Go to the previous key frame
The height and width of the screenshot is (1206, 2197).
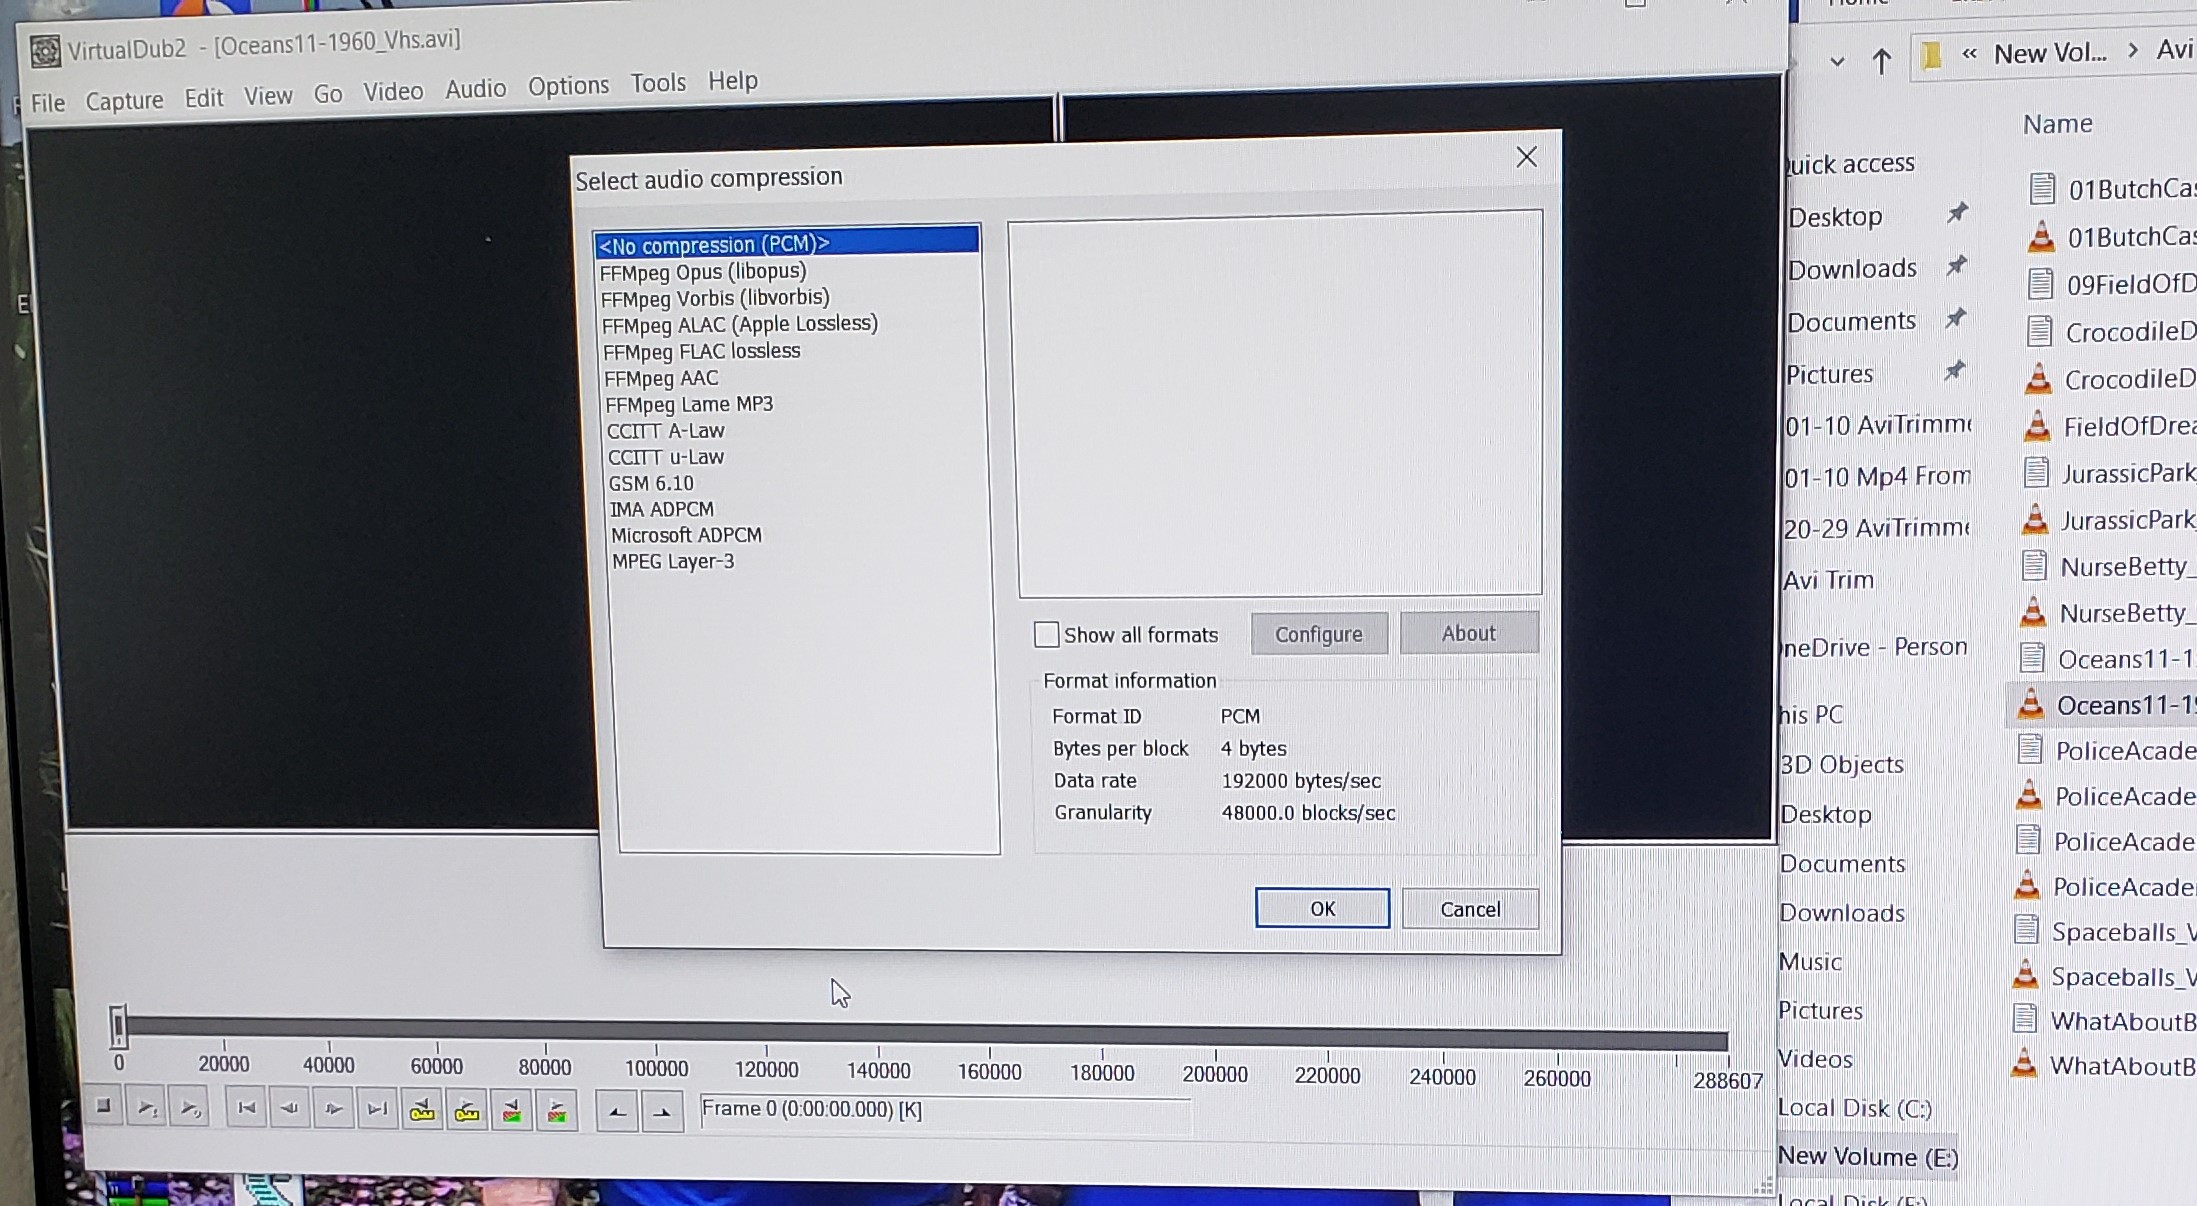pyautogui.click(x=422, y=1110)
